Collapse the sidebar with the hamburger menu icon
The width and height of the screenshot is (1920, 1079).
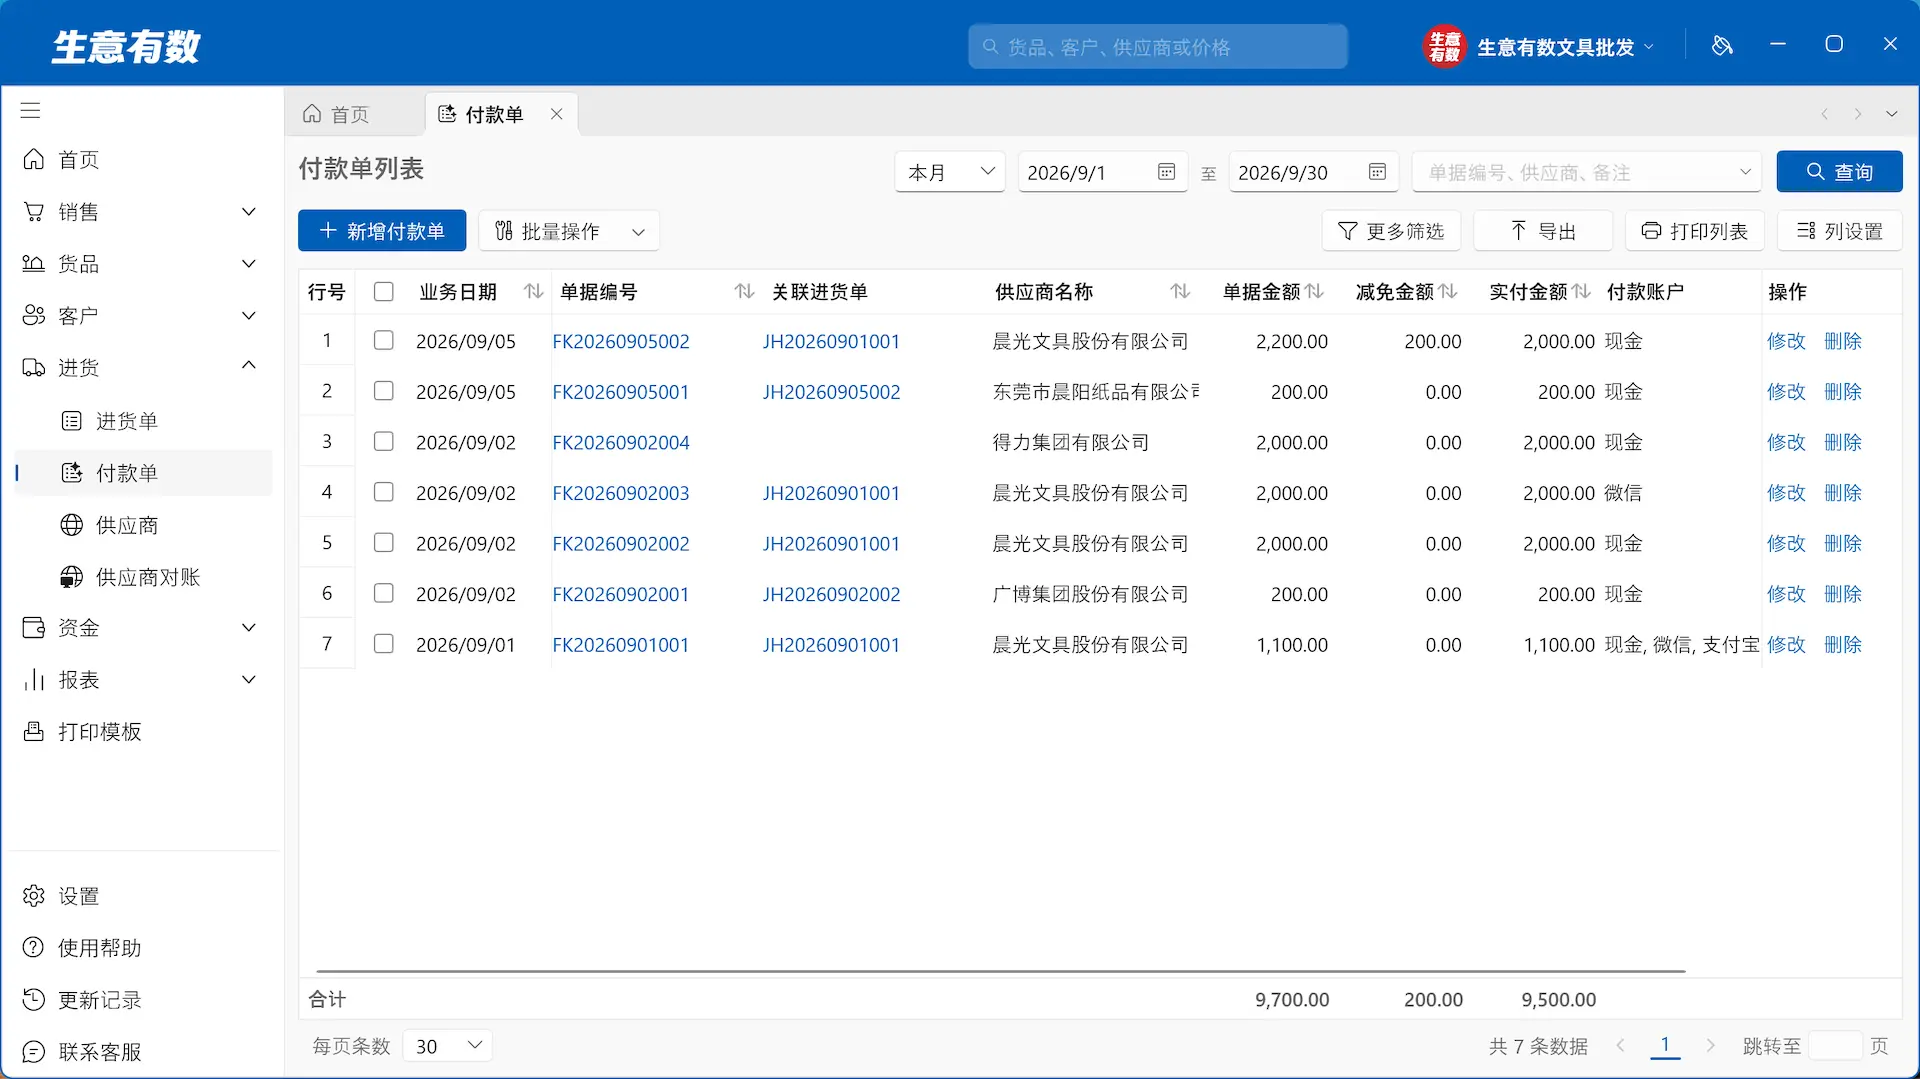31,110
